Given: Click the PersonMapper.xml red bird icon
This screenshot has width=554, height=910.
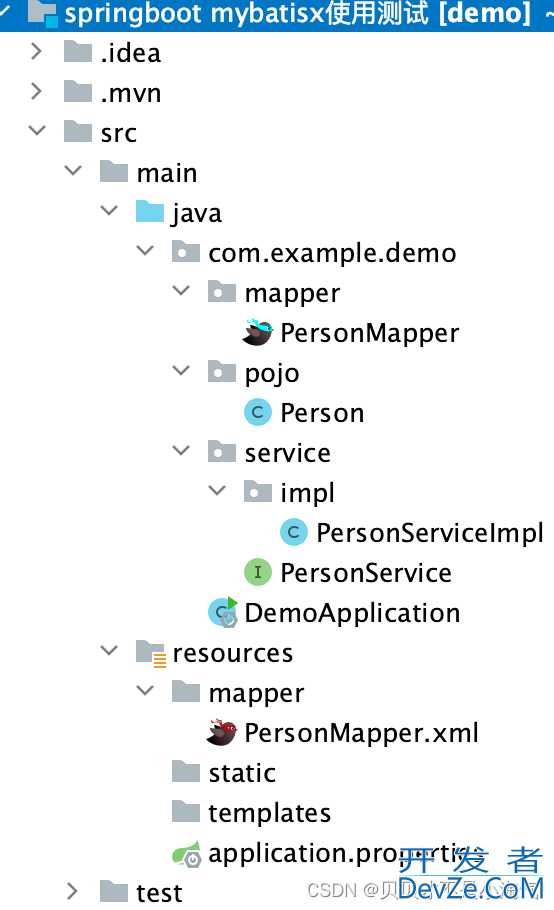Looking at the screenshot, I should [222, 732].
